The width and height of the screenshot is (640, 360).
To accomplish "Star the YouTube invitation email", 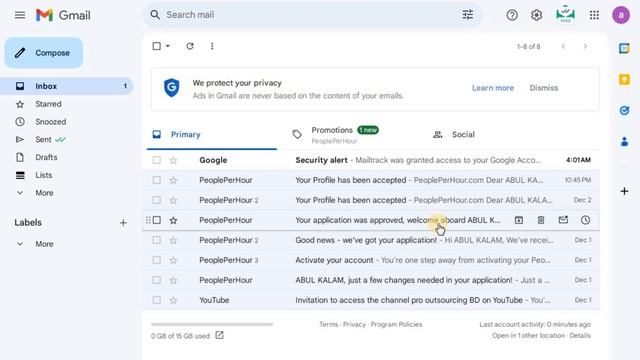I will pos(173,300).
